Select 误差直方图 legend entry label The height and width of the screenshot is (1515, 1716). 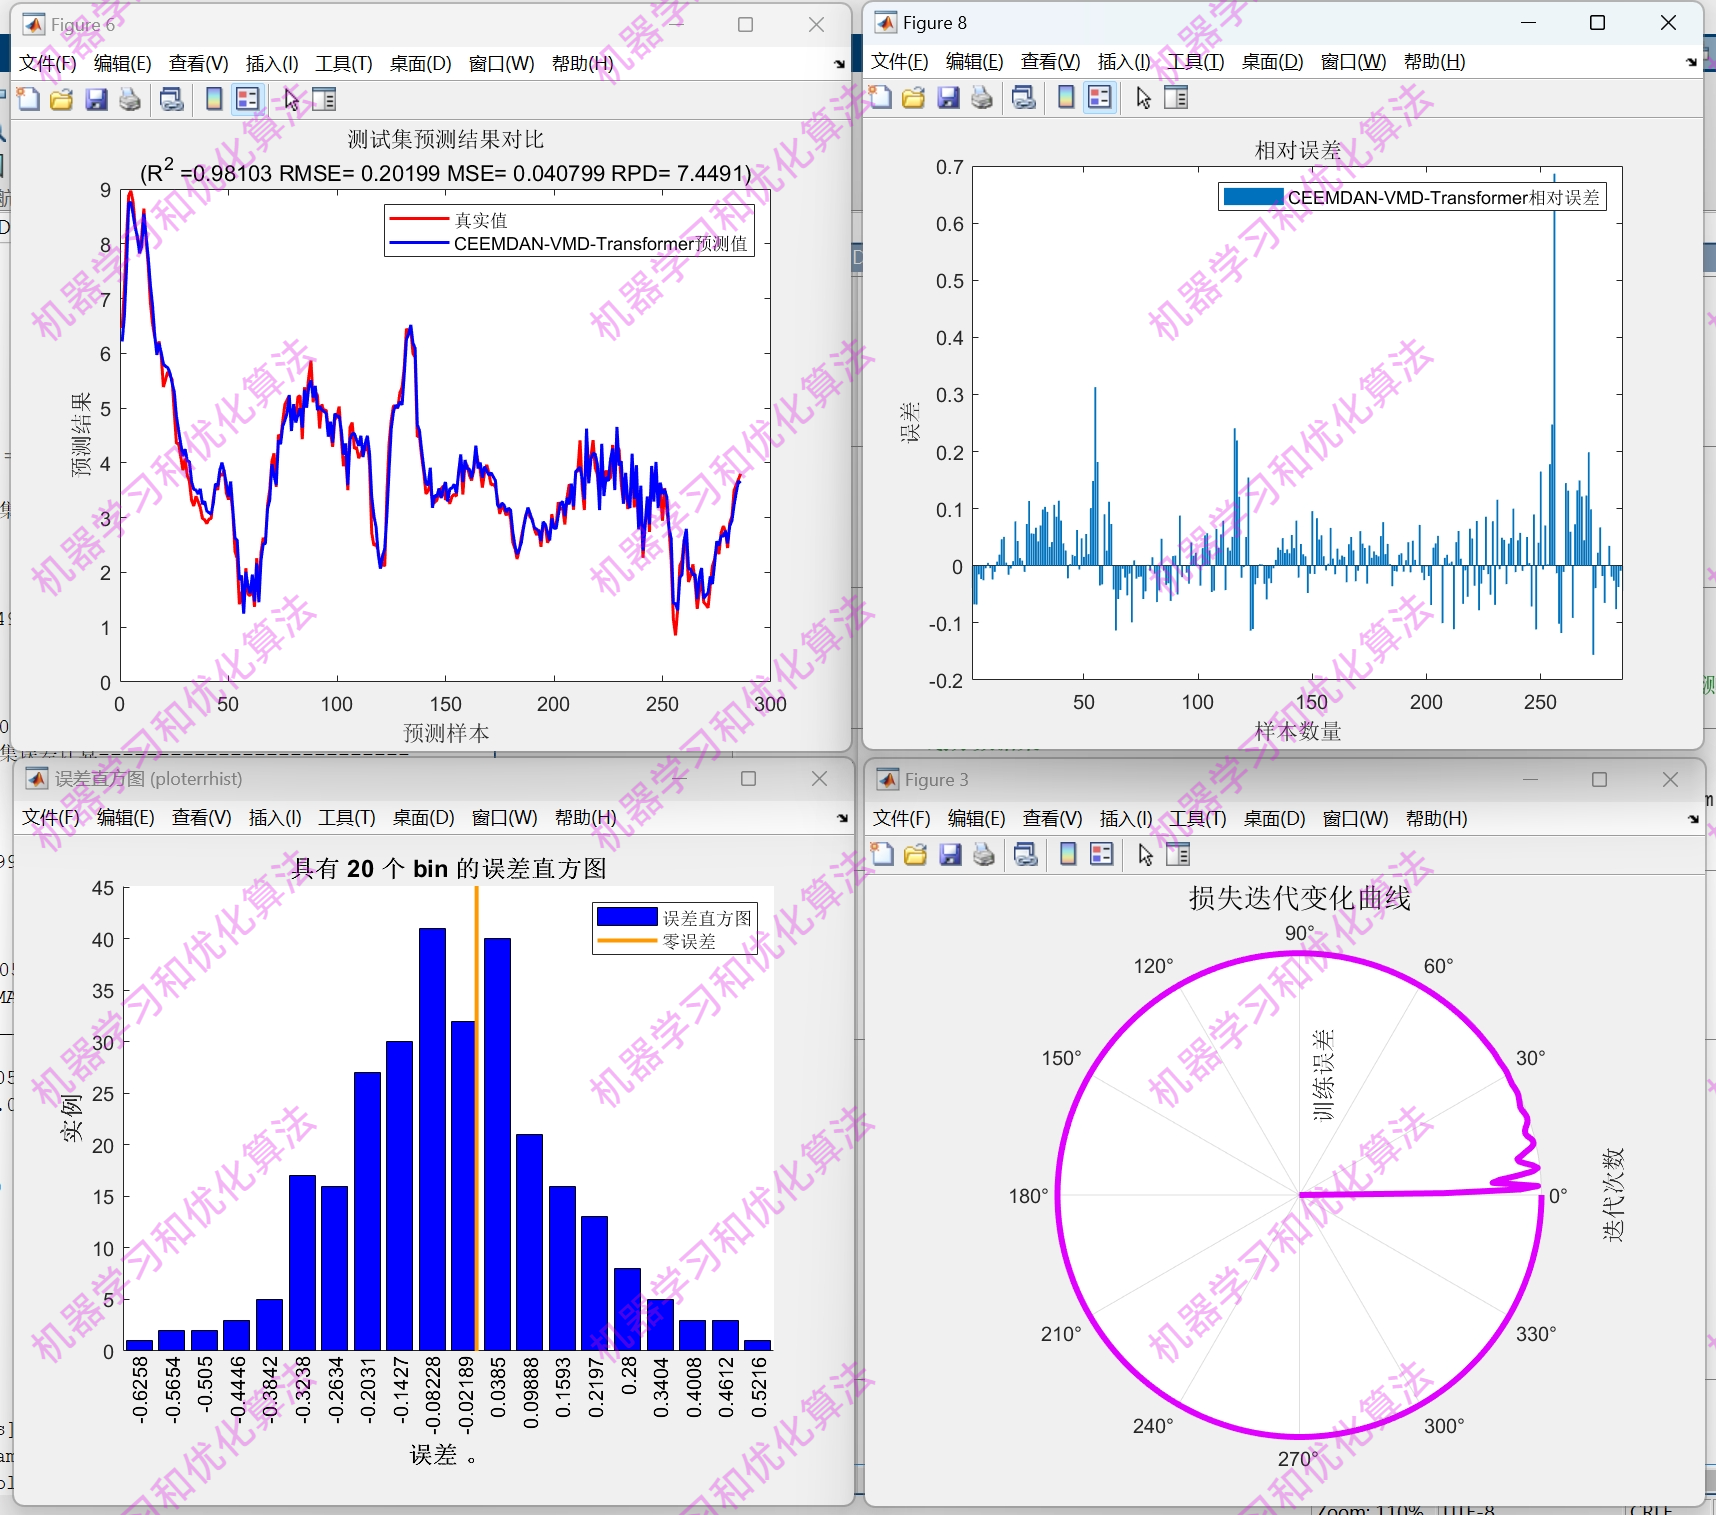tap(707, 918)
